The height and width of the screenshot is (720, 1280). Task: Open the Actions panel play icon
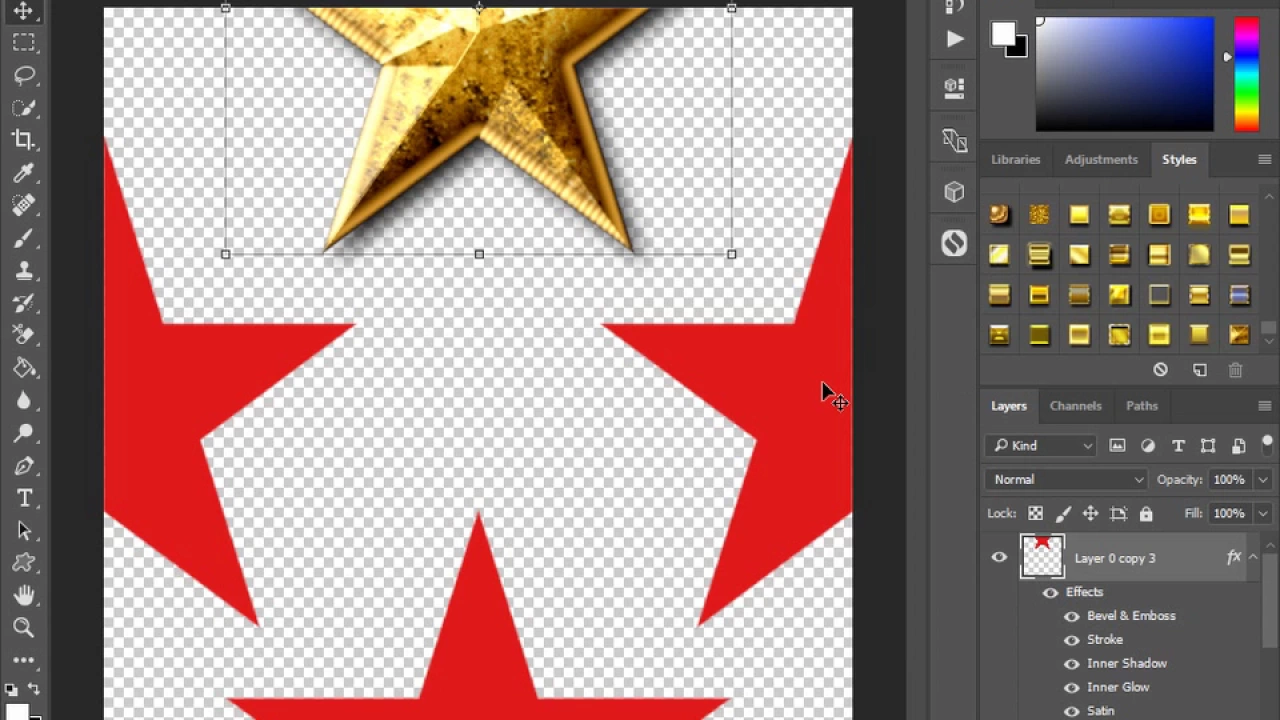(954, 39)
